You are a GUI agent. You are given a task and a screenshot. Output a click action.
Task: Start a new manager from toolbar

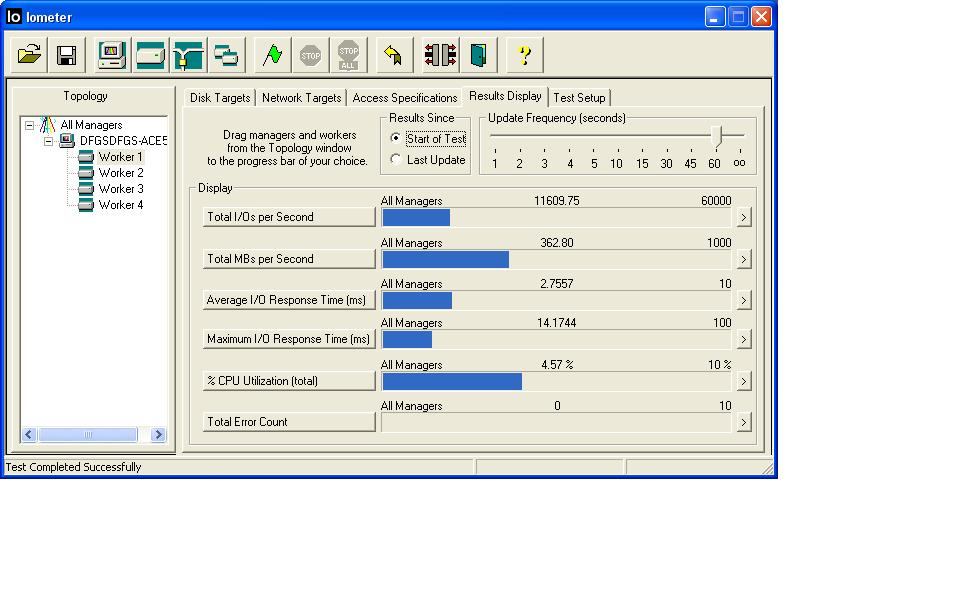point(112,55)
